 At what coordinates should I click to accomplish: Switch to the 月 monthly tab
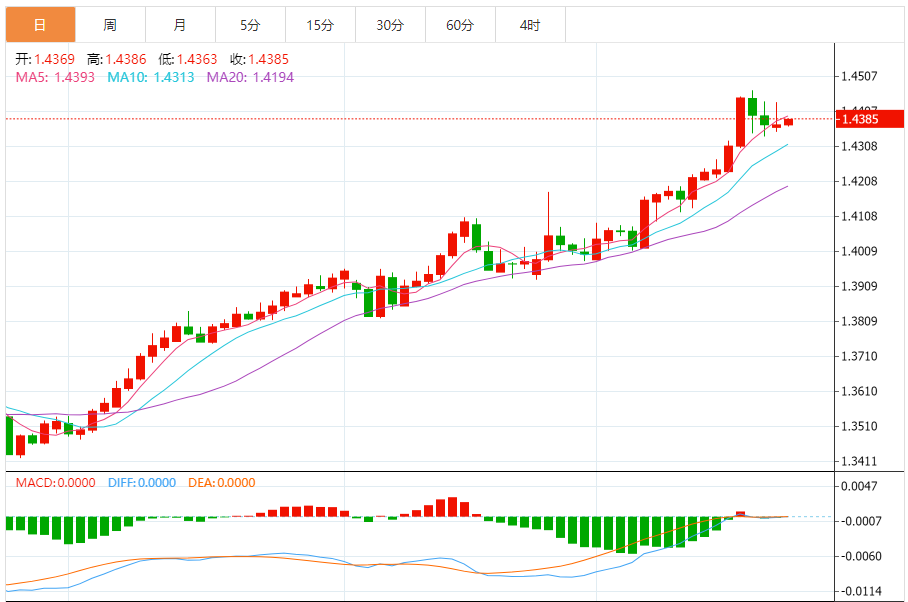point(180,25)
